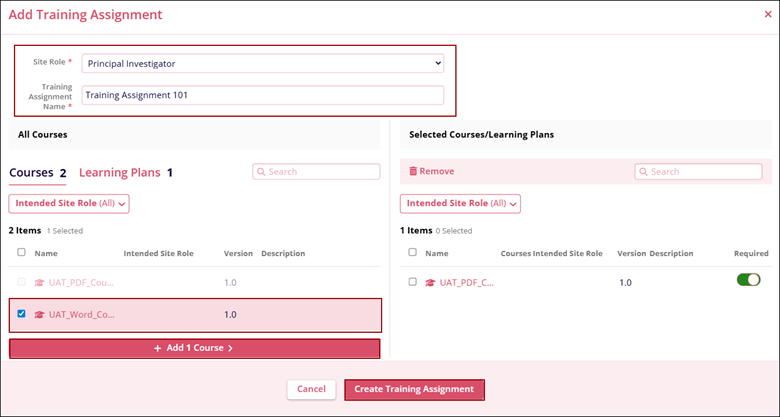Uncheck the UAT_Word_Co course checkbox
This screenshot has width=780, height=417.
point(22,314)
